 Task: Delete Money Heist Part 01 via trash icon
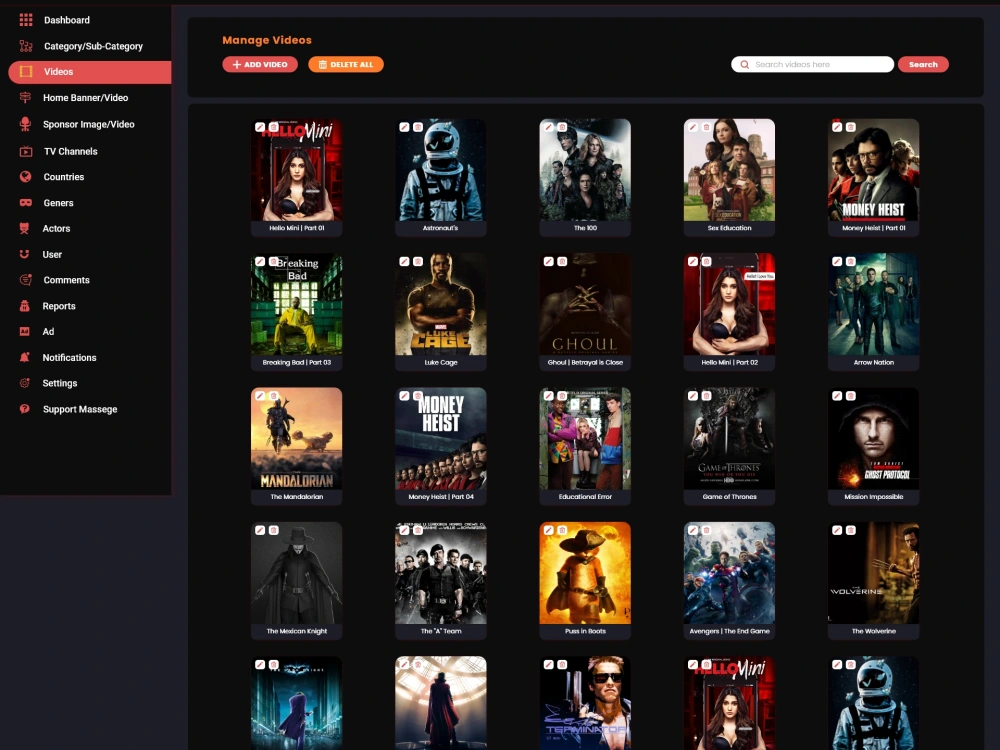pyautogui.click(x=851, y=127)
